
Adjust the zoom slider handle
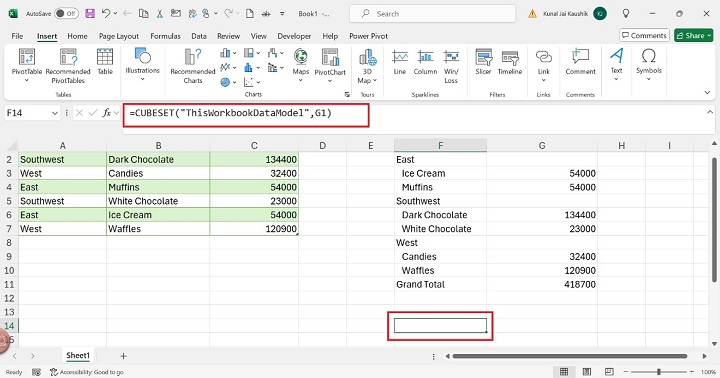coord(658,372)
